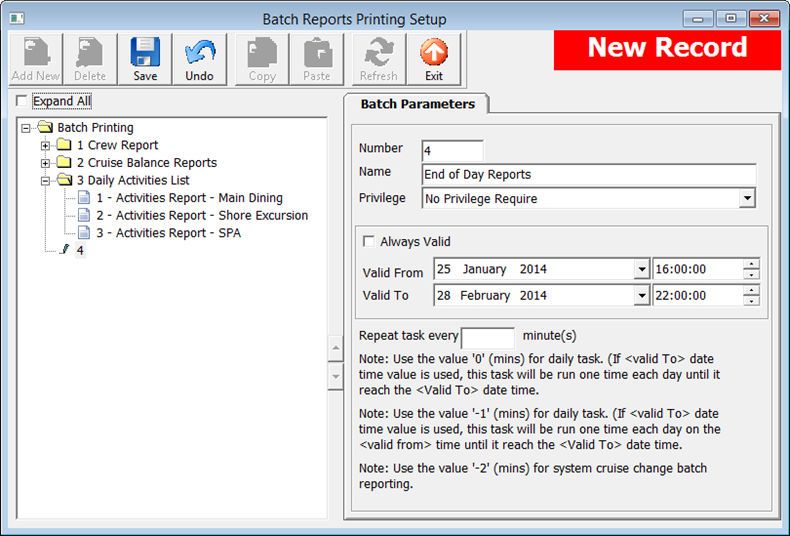Open the Valid To date picker dropdown
The width and height of the screenshot is (790, 536).
click(x=641, y=296)
